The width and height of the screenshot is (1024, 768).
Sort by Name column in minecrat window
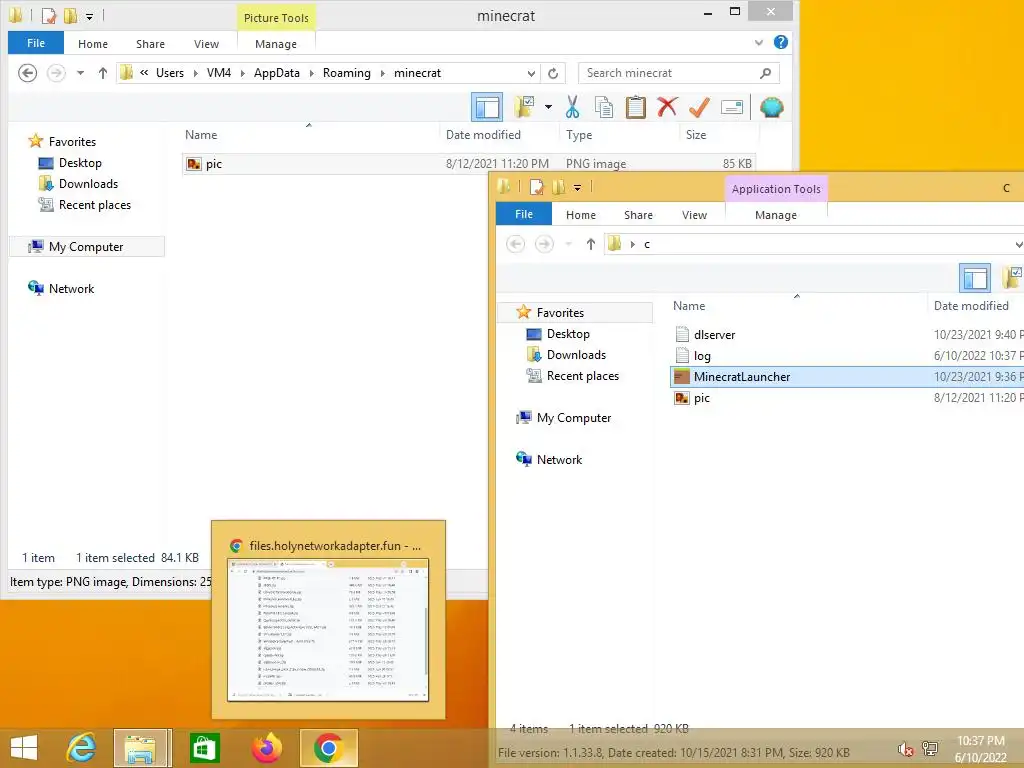tap(201, 135)
